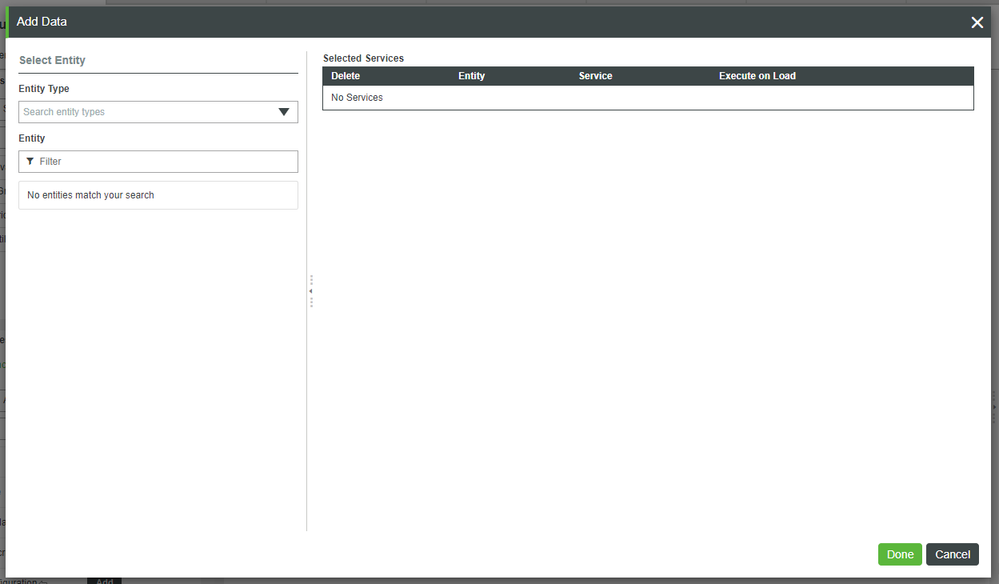
Task: Click the Selected Services label
Action: pos(363,58)
